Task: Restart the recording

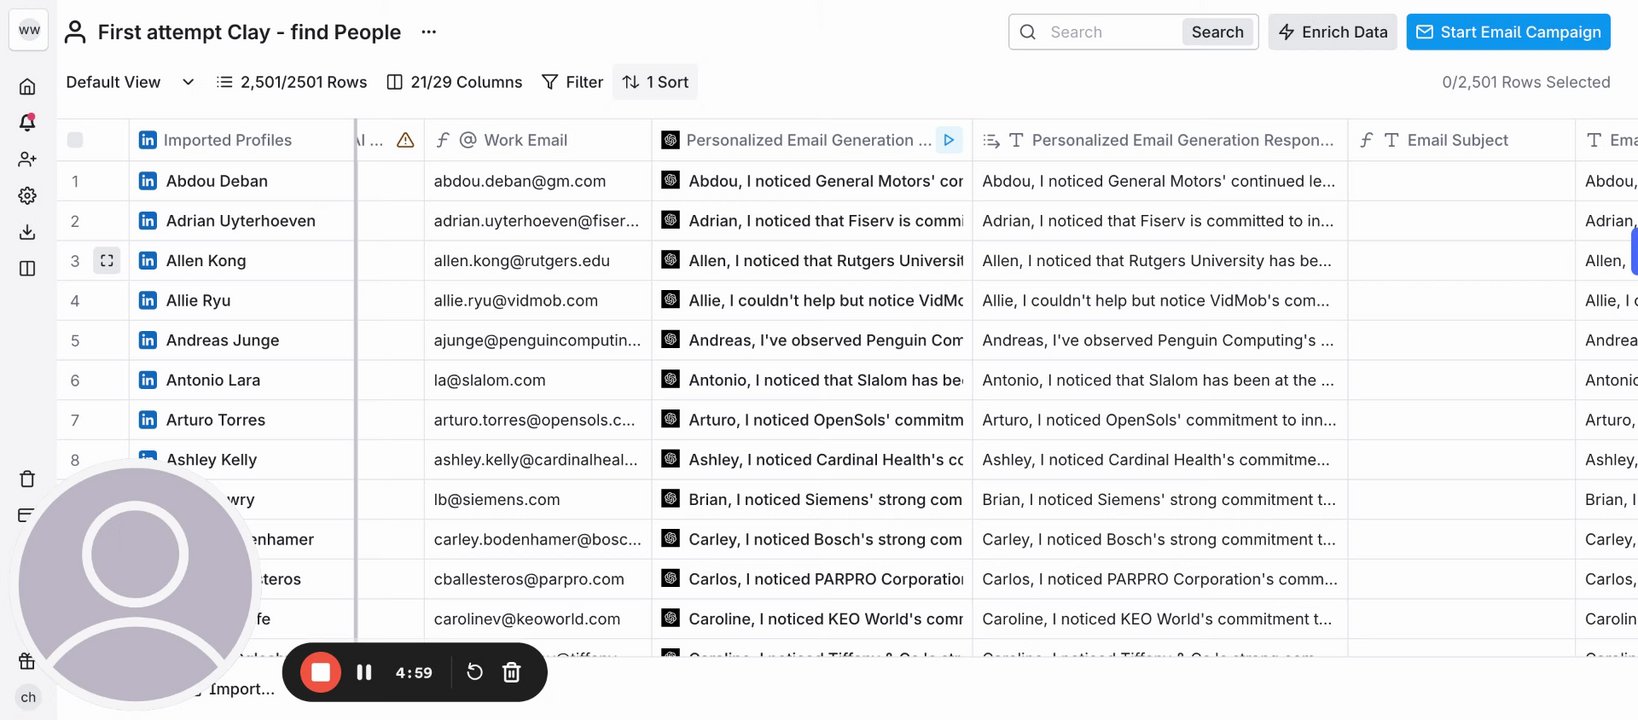Action: (x=475, y=672)
